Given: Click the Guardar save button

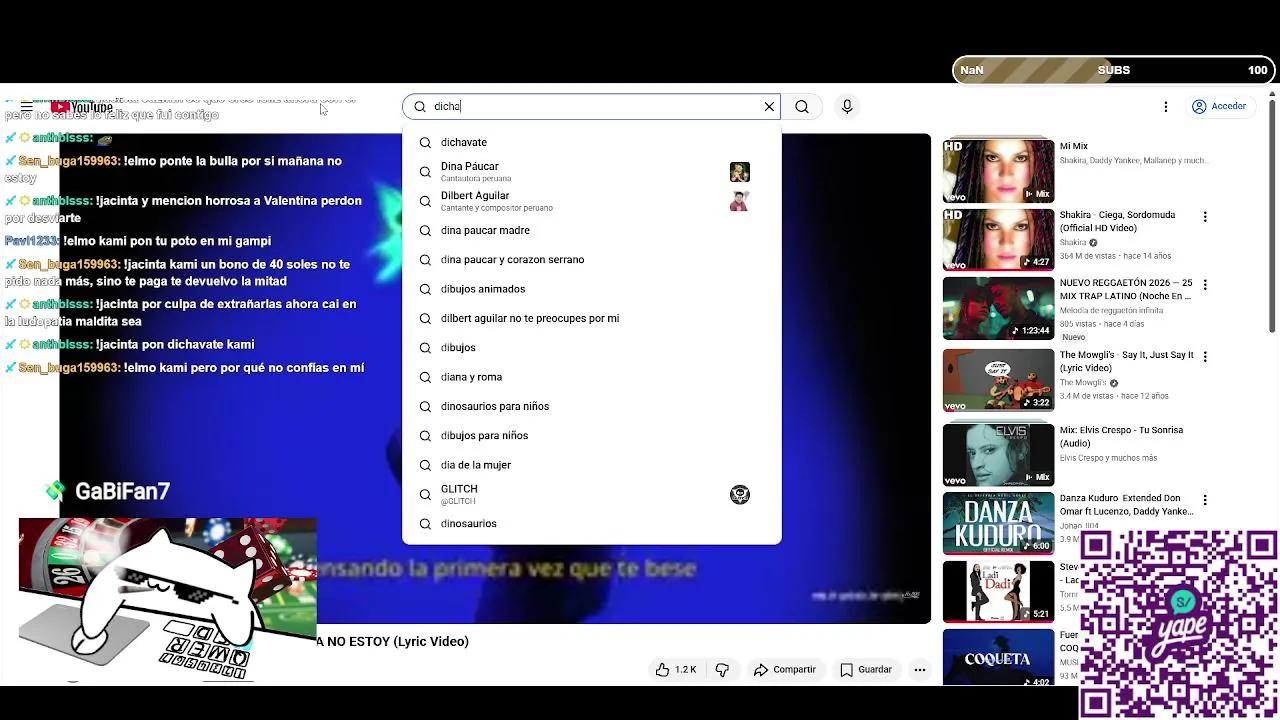Looking at the screenshot, I should pos(866,670).
